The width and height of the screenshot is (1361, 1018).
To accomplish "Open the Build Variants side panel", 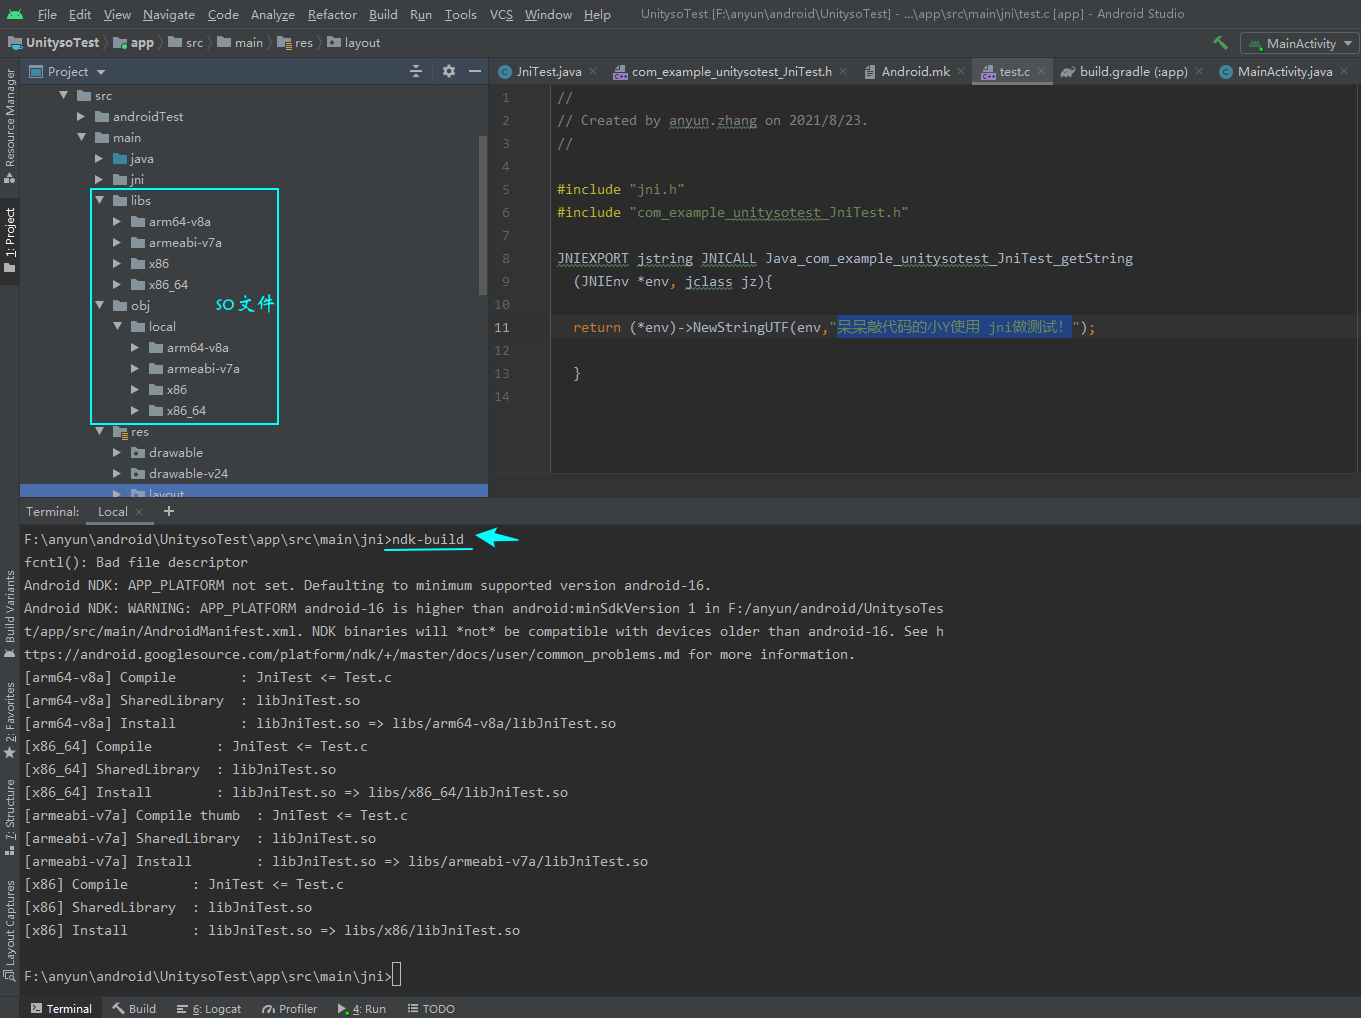I will pyautogui.click(x=10, y=614).
